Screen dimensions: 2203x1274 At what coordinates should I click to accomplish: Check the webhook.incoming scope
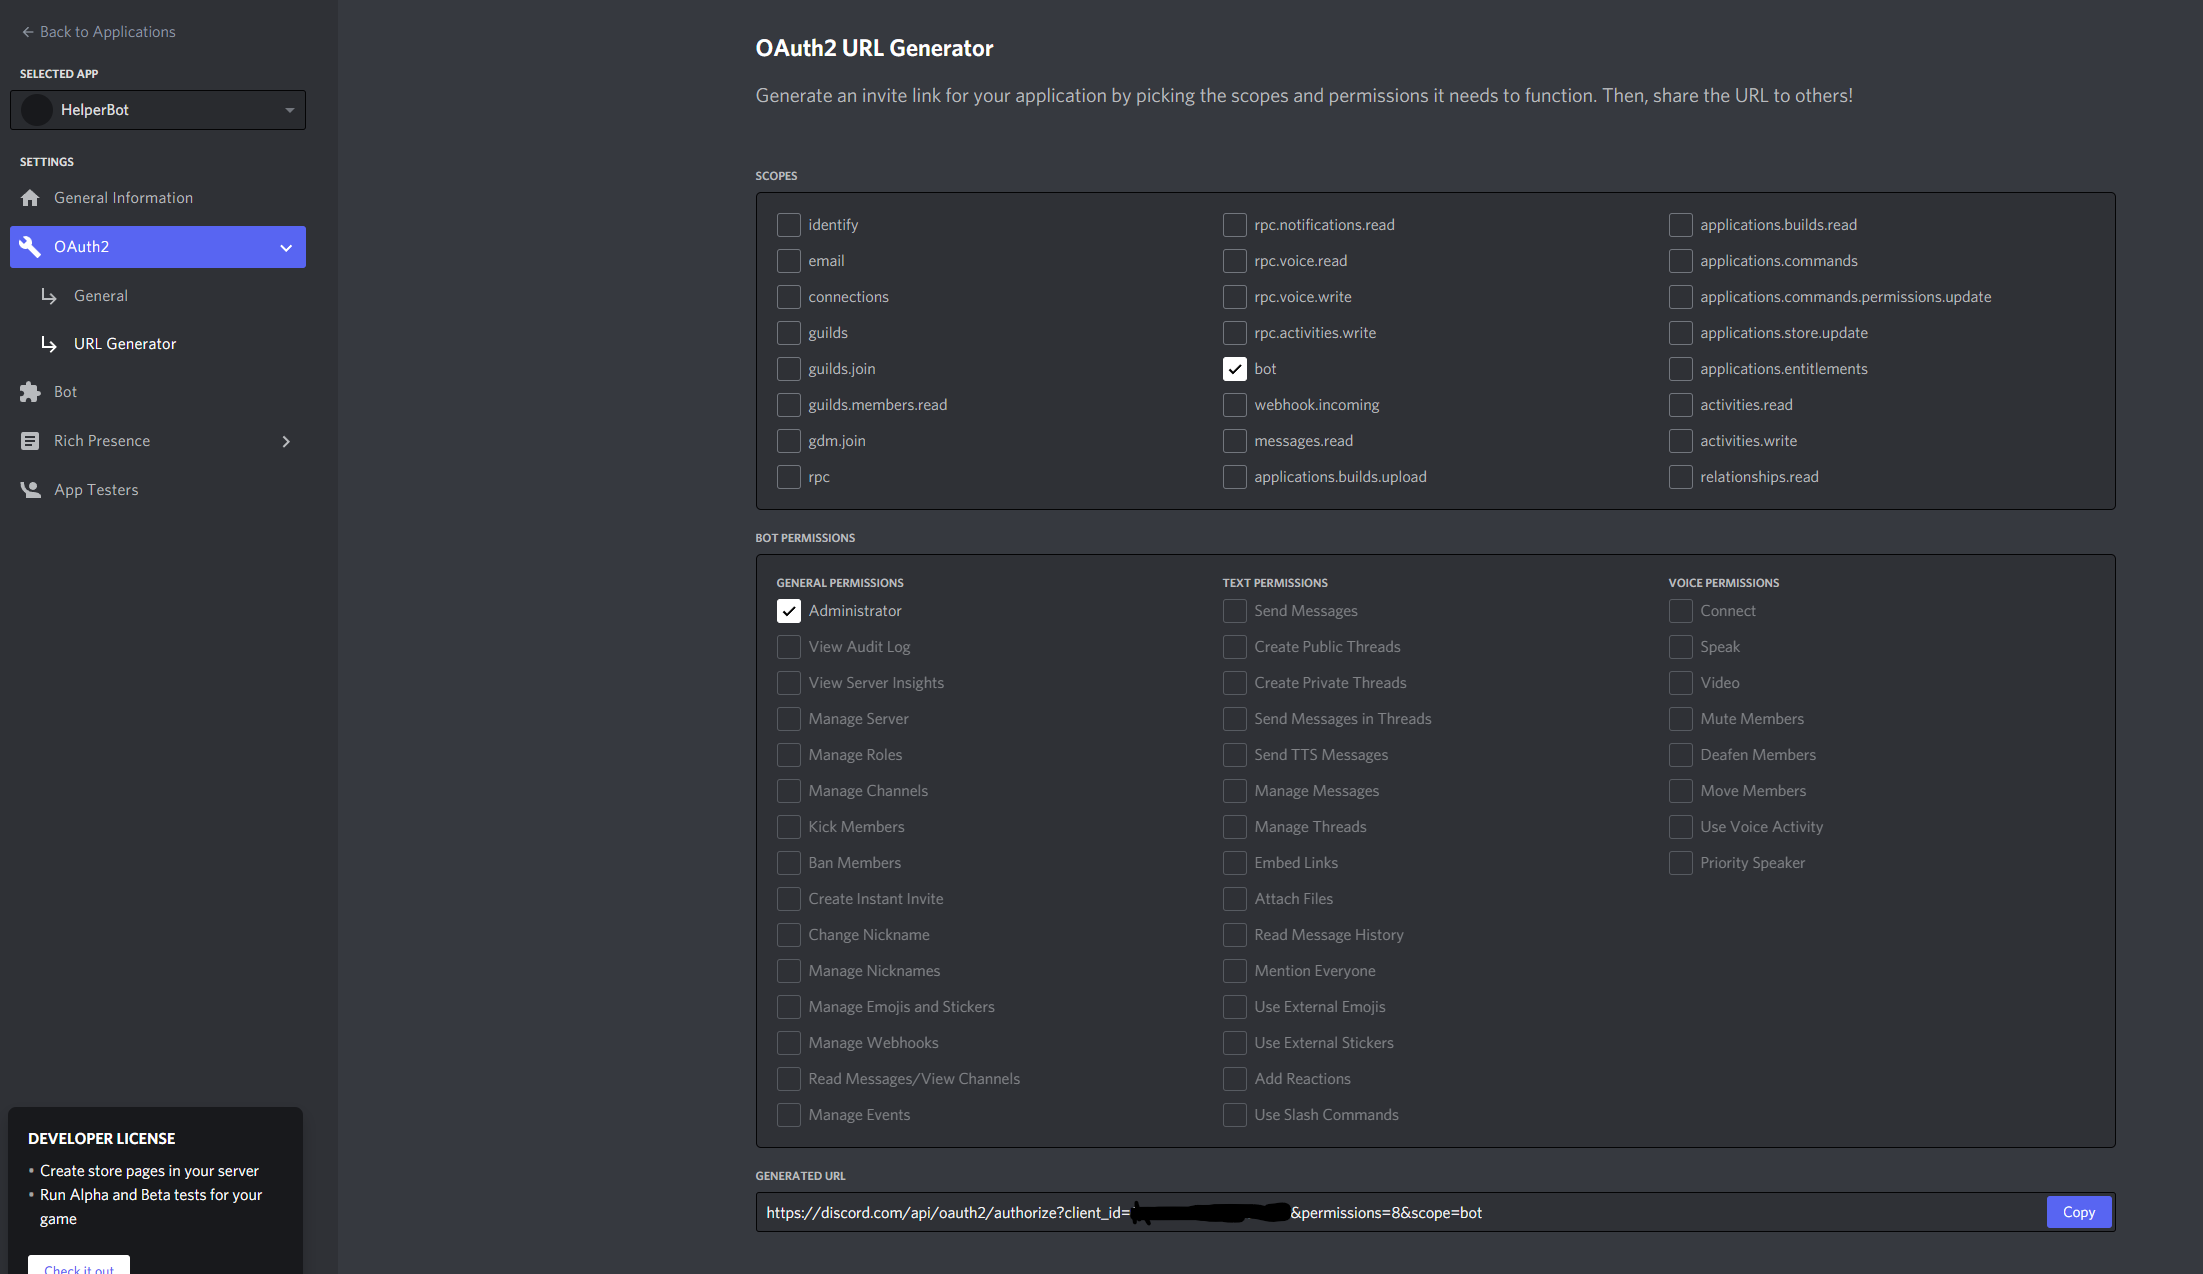pos(1235,404)
